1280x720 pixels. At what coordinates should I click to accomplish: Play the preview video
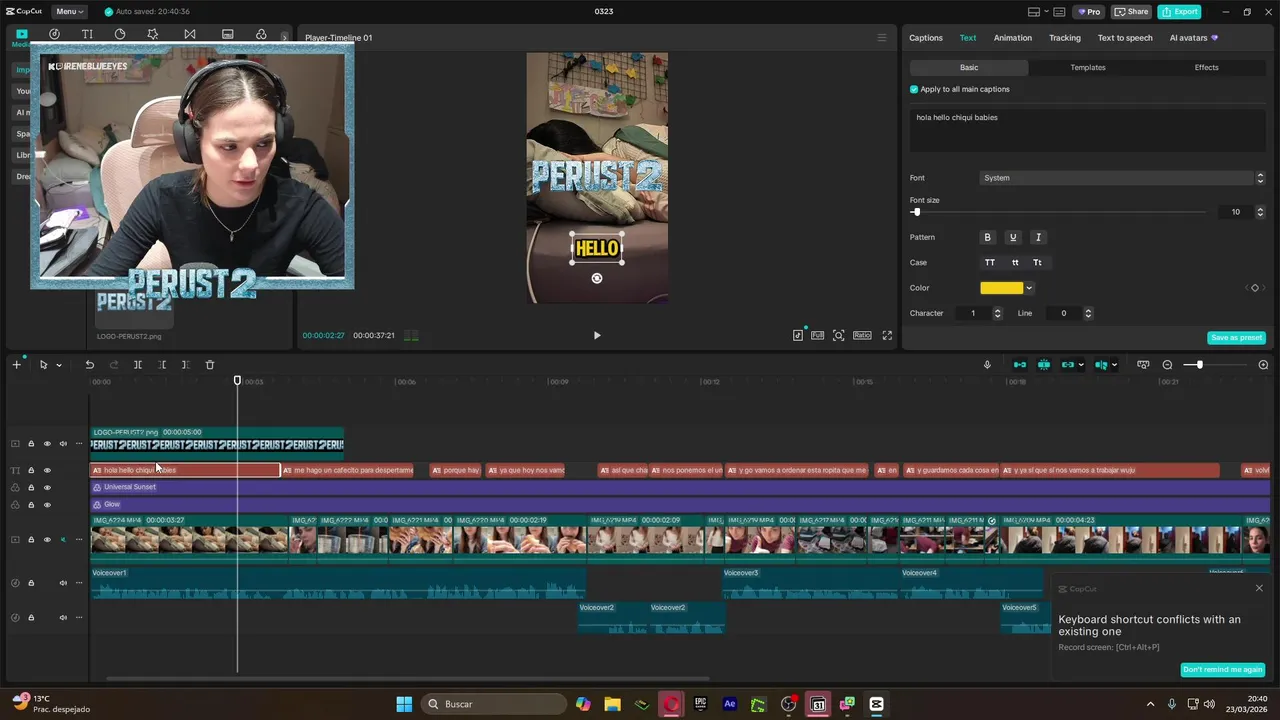coord(597,336)
